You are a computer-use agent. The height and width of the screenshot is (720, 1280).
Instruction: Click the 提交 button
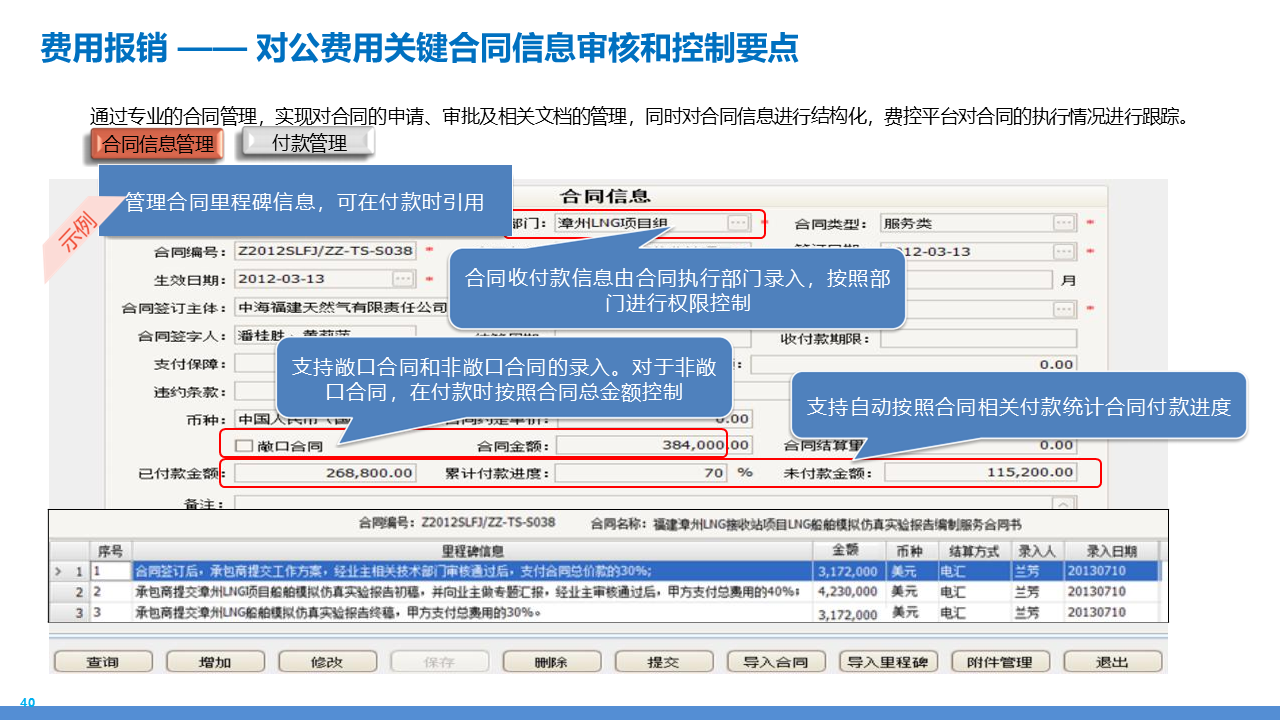[x=663, y=662]
